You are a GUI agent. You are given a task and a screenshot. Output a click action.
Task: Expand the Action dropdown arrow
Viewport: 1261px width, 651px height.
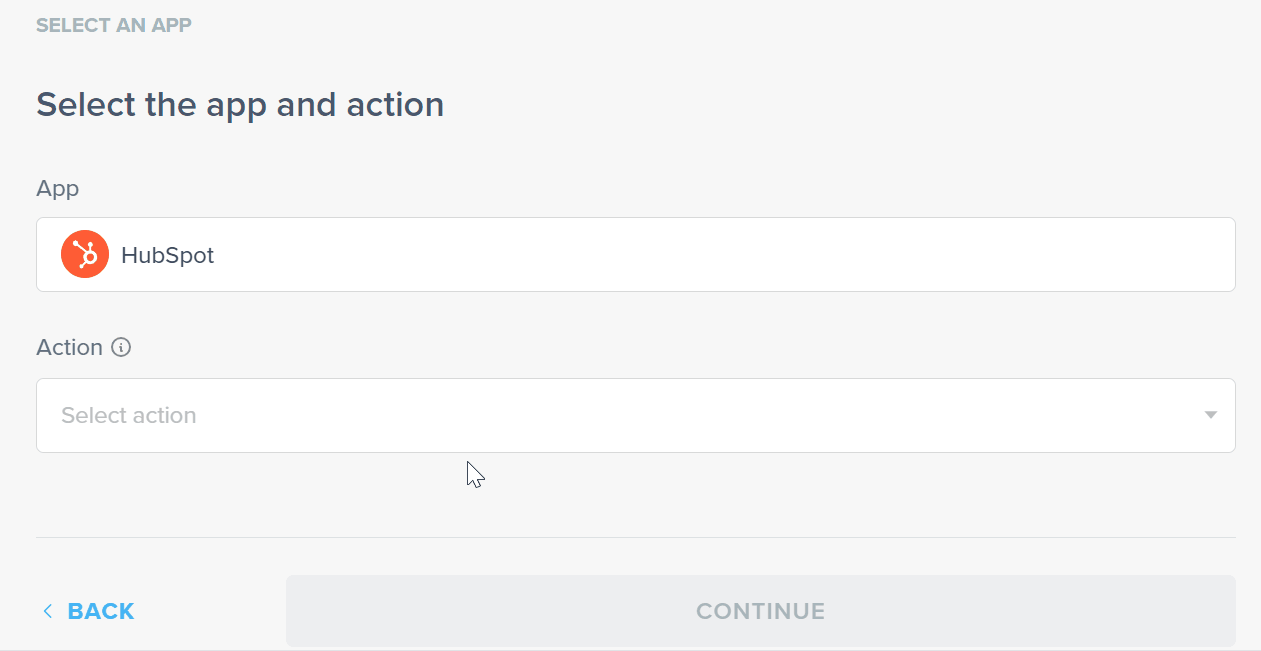(x=1210, y=415)
